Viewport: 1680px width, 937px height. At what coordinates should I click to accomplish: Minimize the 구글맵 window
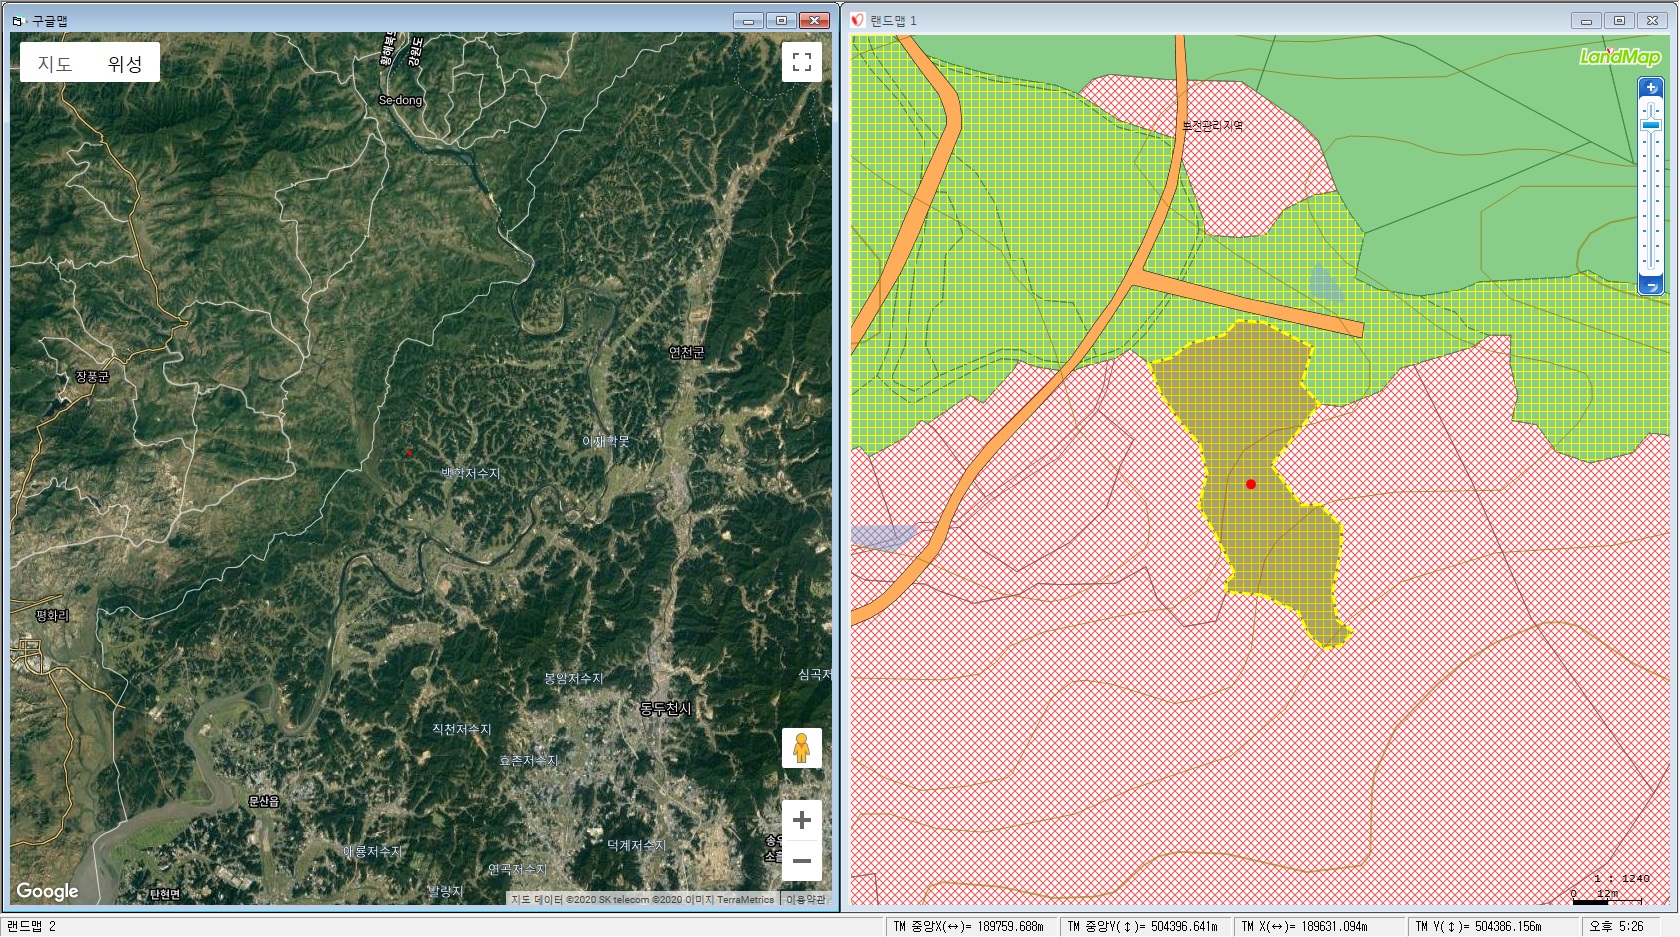pyautogui.click(x=748, y=20)
